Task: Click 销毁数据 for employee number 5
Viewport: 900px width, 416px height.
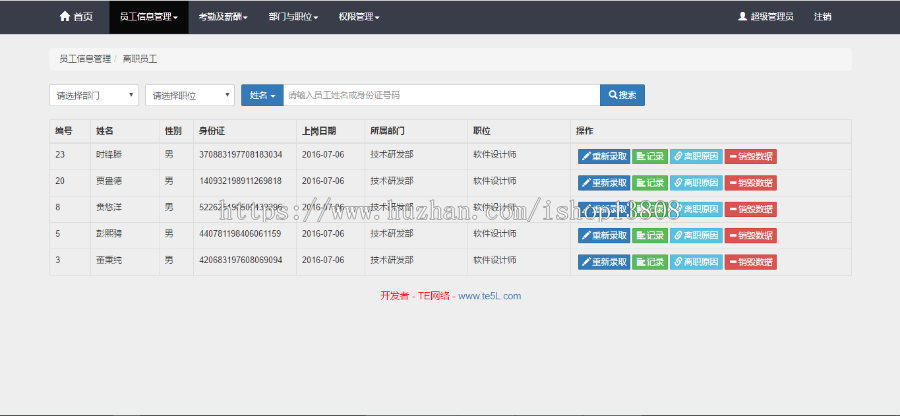Action: [x=751, y=235]
